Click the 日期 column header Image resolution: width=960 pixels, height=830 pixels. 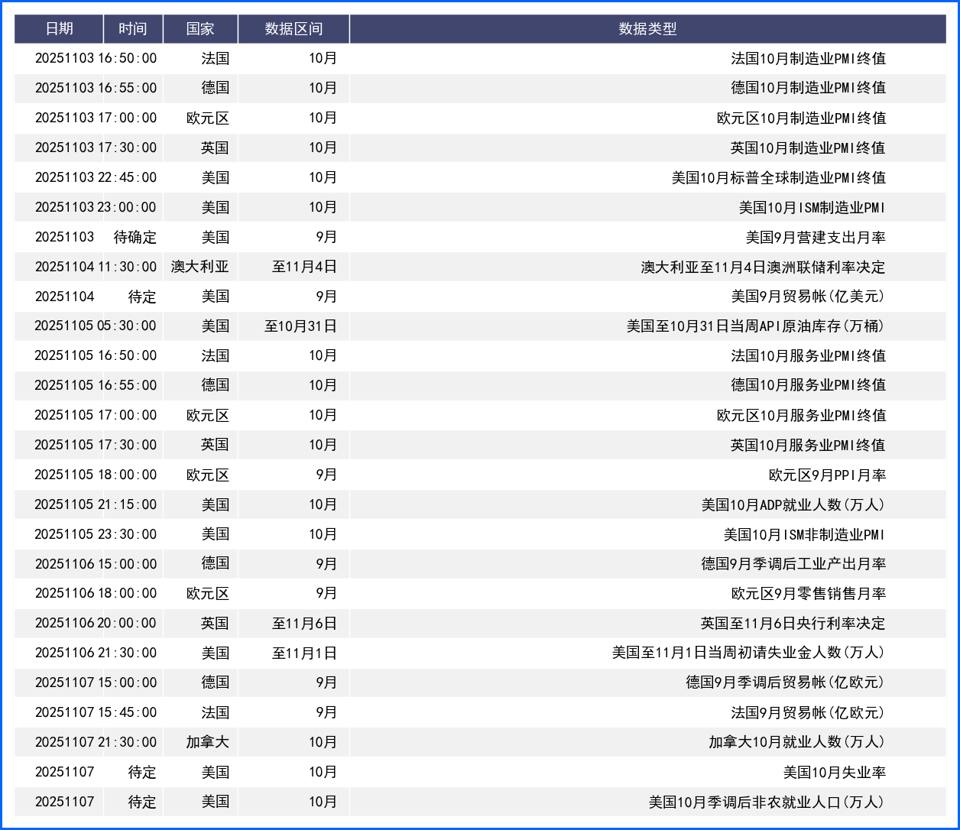pyautogui.click(x=60, y=29)
